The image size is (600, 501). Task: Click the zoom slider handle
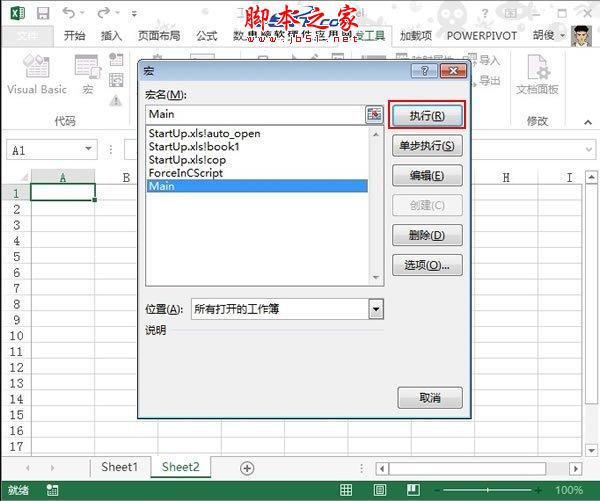pos(488,490)
